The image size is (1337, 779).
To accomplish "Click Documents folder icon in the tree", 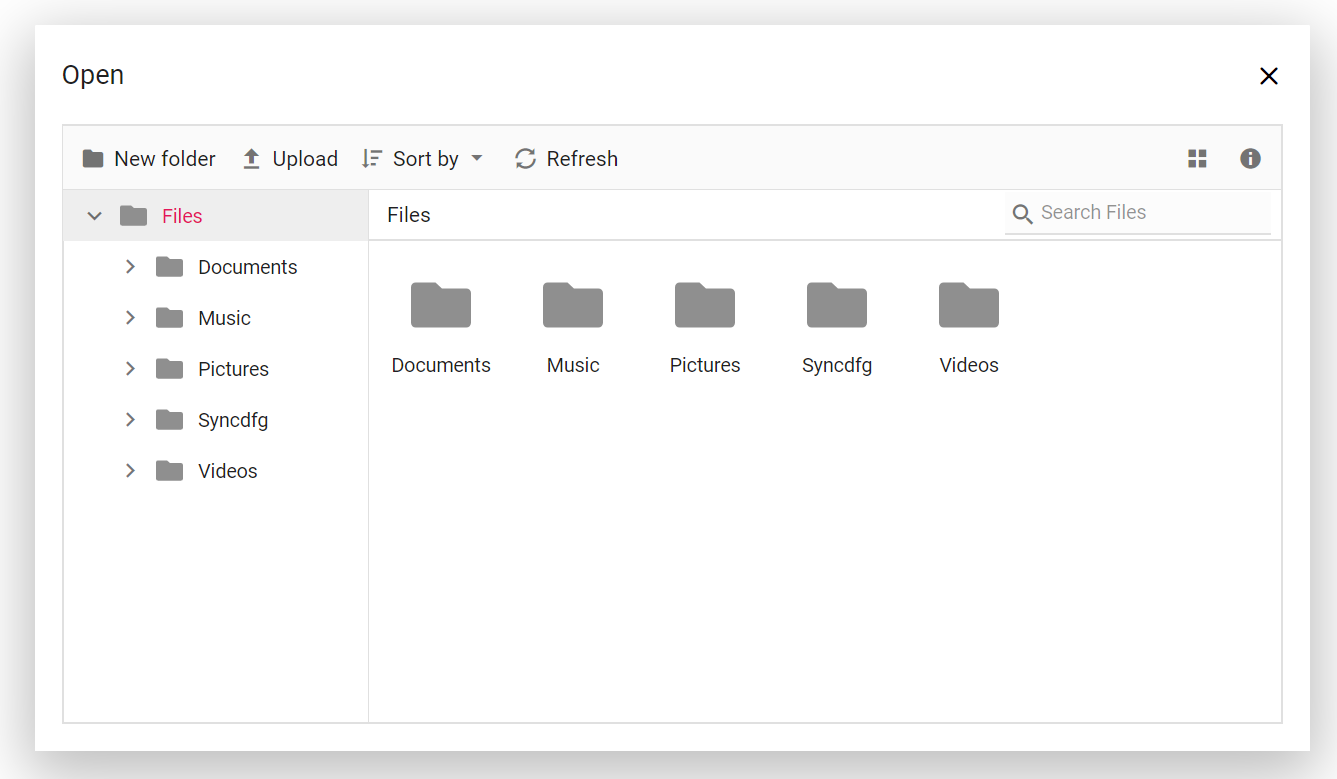I will pos(170,267).
